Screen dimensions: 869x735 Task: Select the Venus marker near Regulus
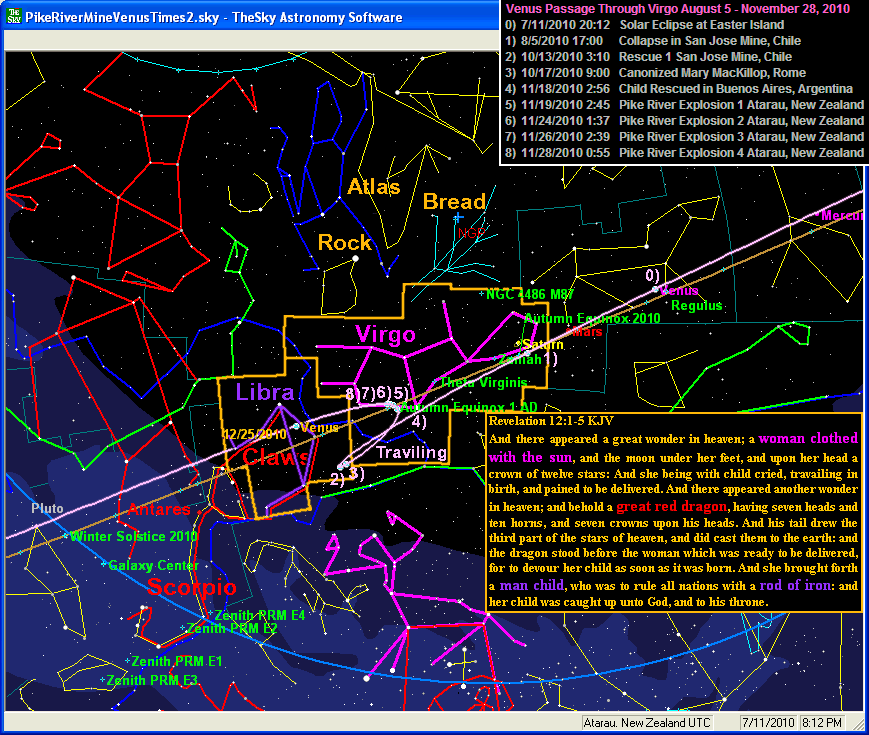tap(656, 290)
